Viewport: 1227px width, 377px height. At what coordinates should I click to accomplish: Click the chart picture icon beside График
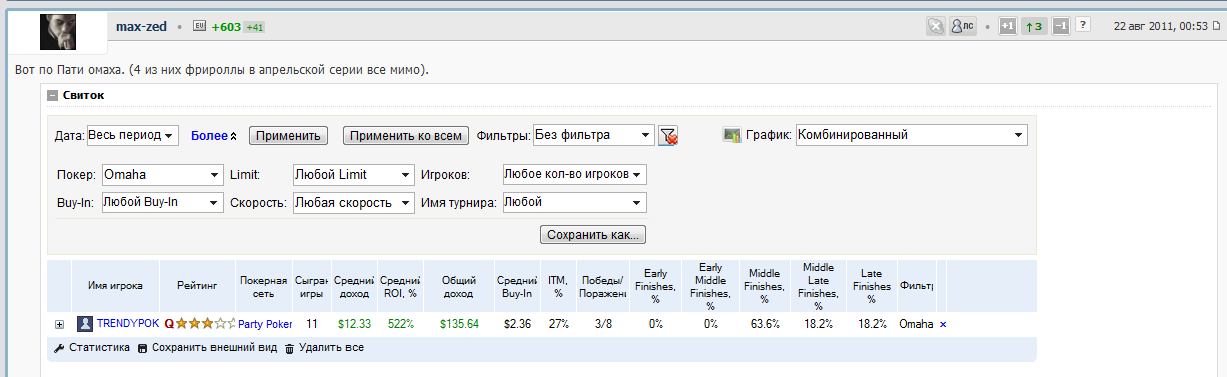pos(731,135)
